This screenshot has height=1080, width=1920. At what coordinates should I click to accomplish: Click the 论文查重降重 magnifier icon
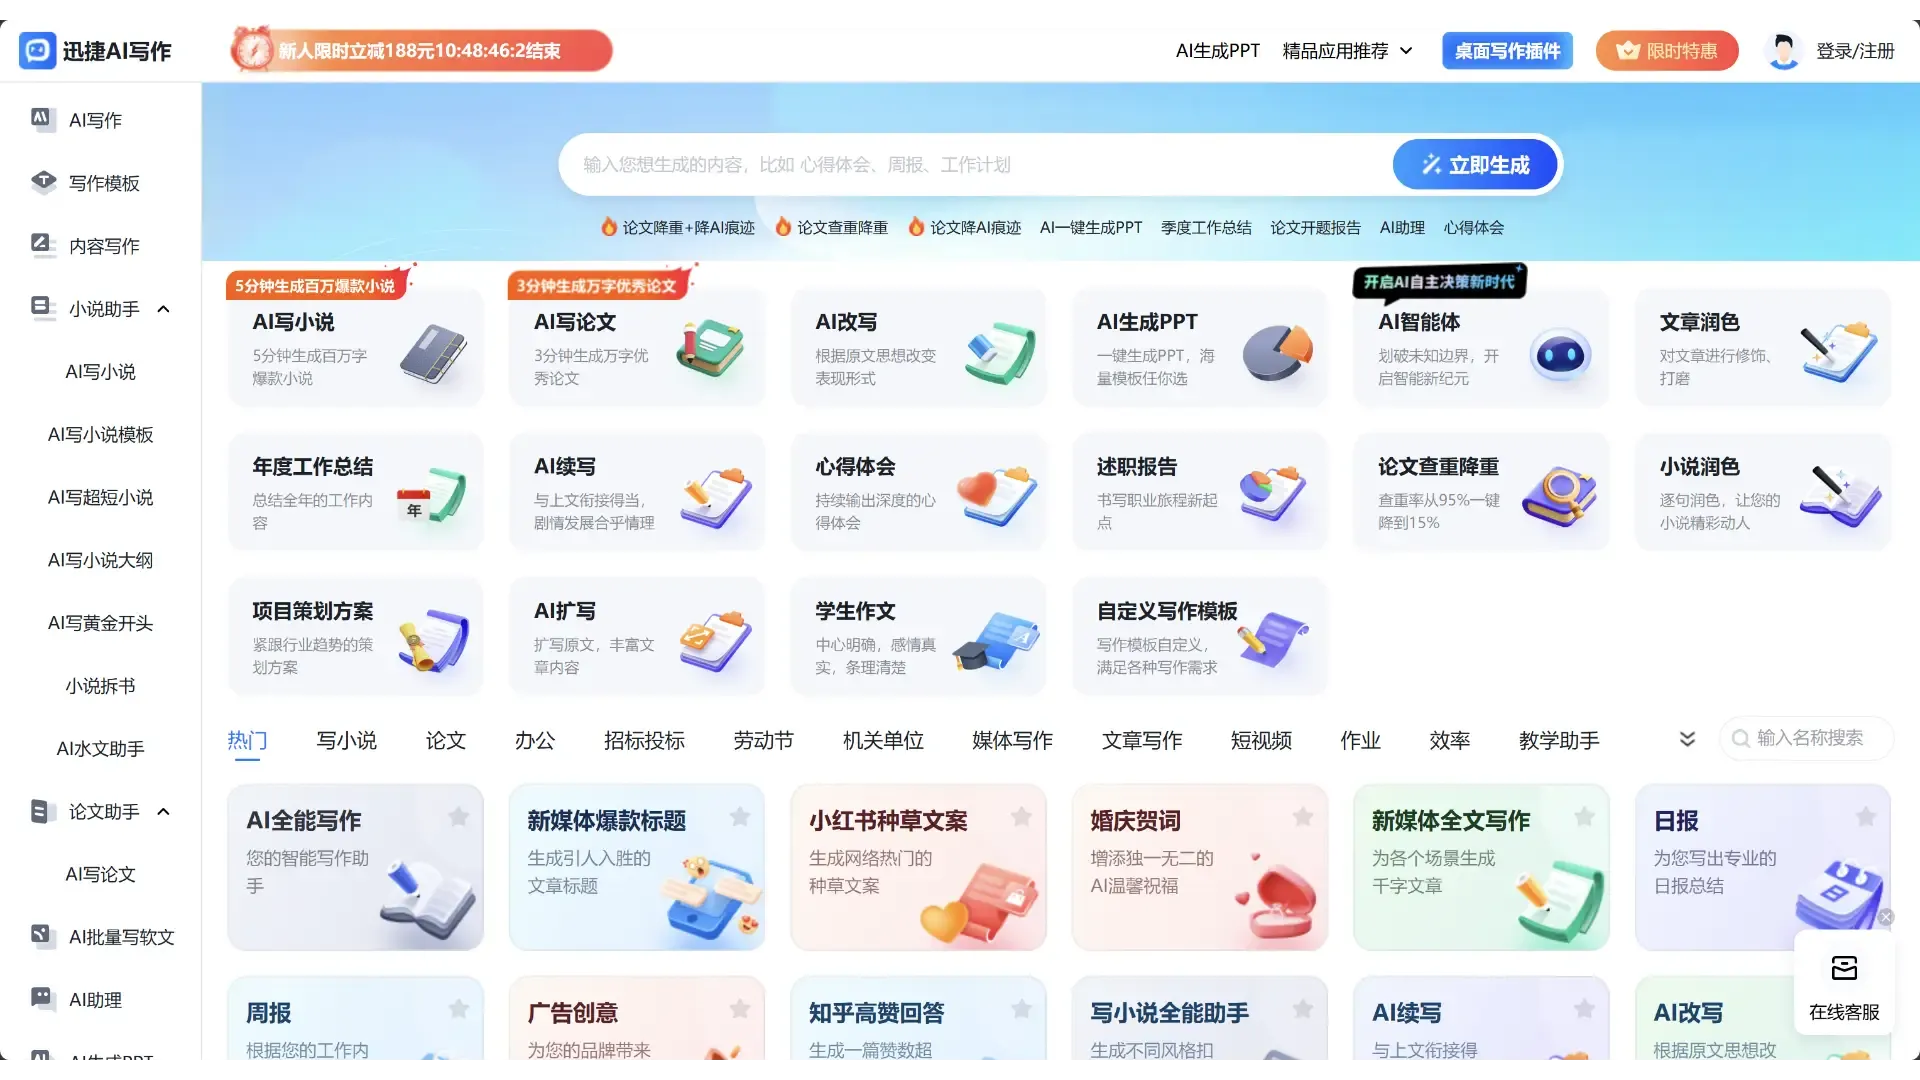[1559, 497]
